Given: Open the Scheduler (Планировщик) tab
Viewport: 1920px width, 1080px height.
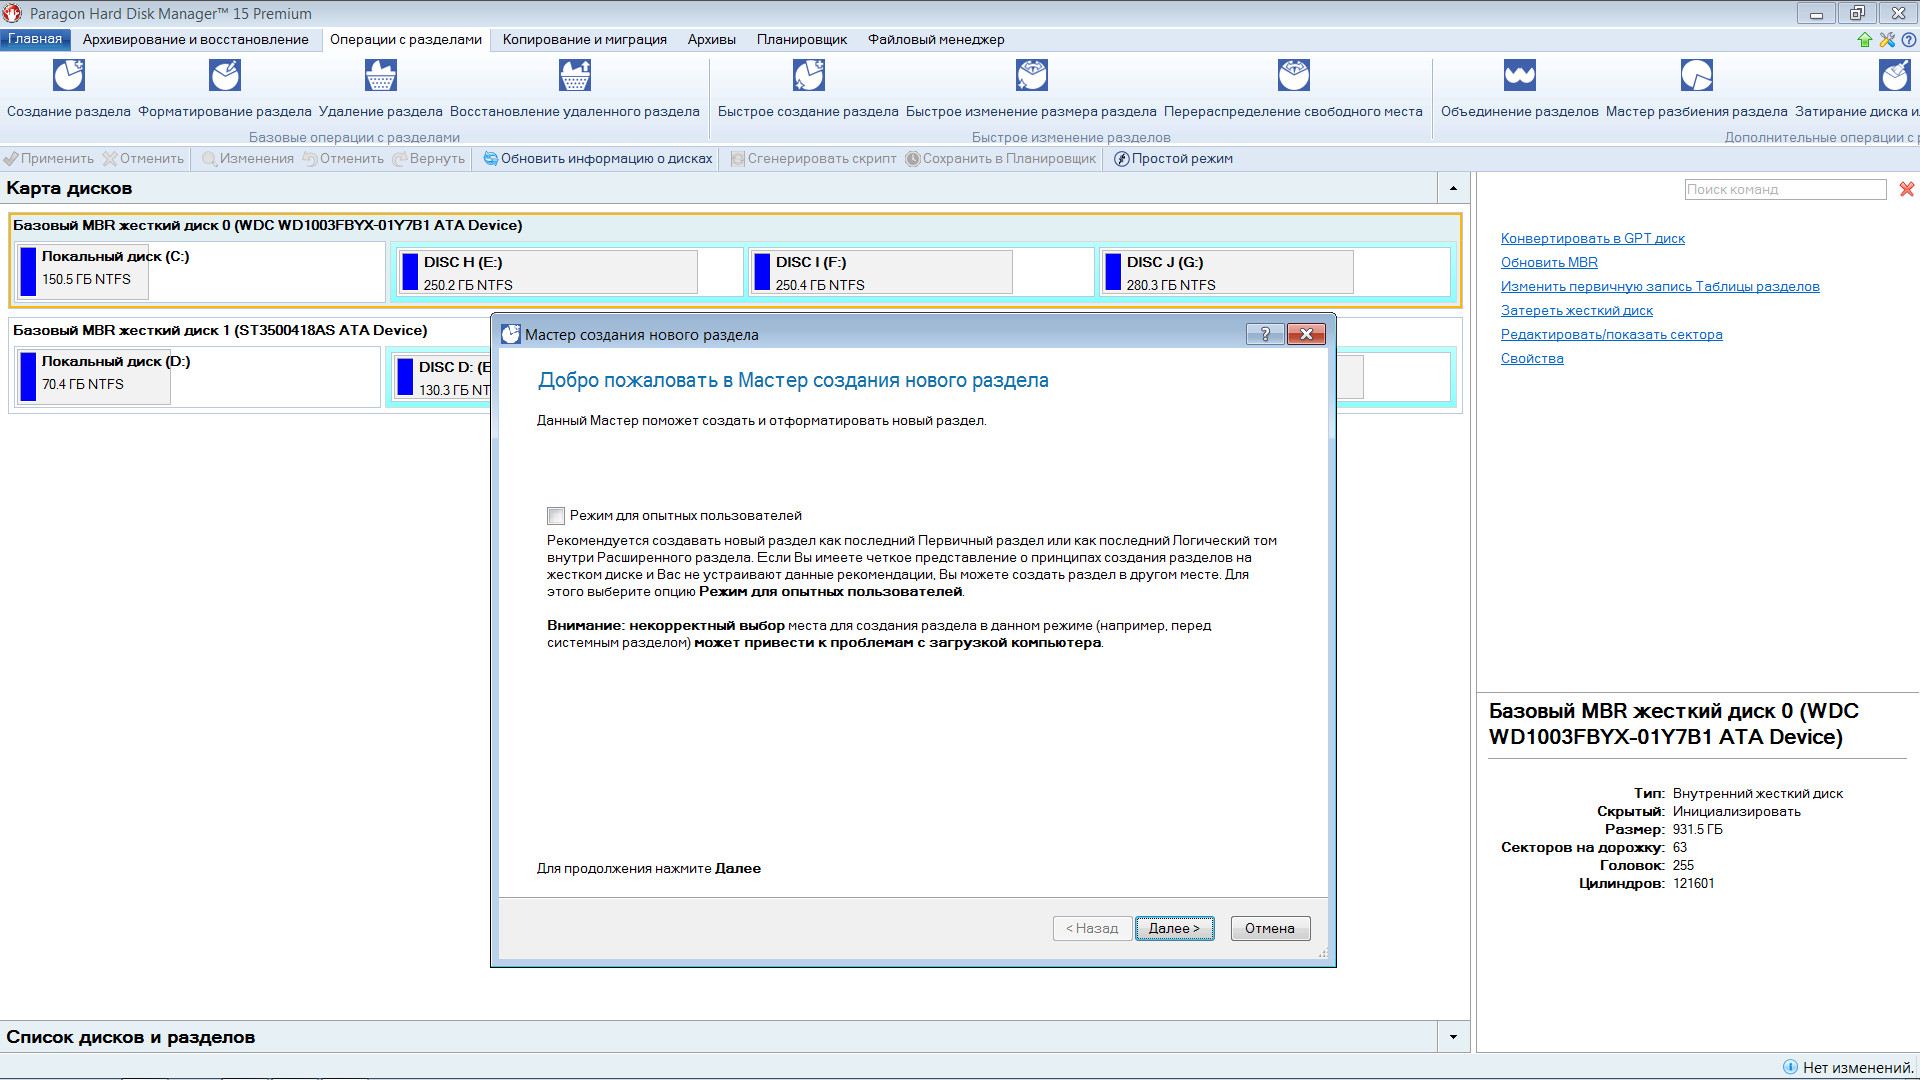Looking at the screenshot, I should [801, 40].
